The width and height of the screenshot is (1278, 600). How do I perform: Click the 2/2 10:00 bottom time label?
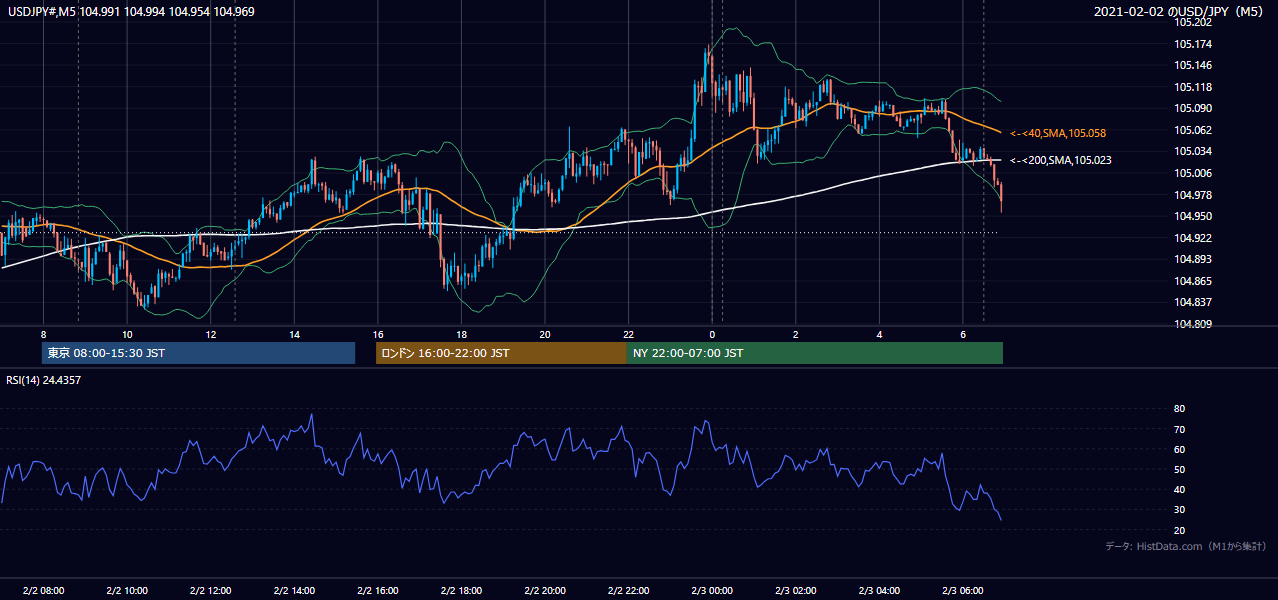pos(127,591)
